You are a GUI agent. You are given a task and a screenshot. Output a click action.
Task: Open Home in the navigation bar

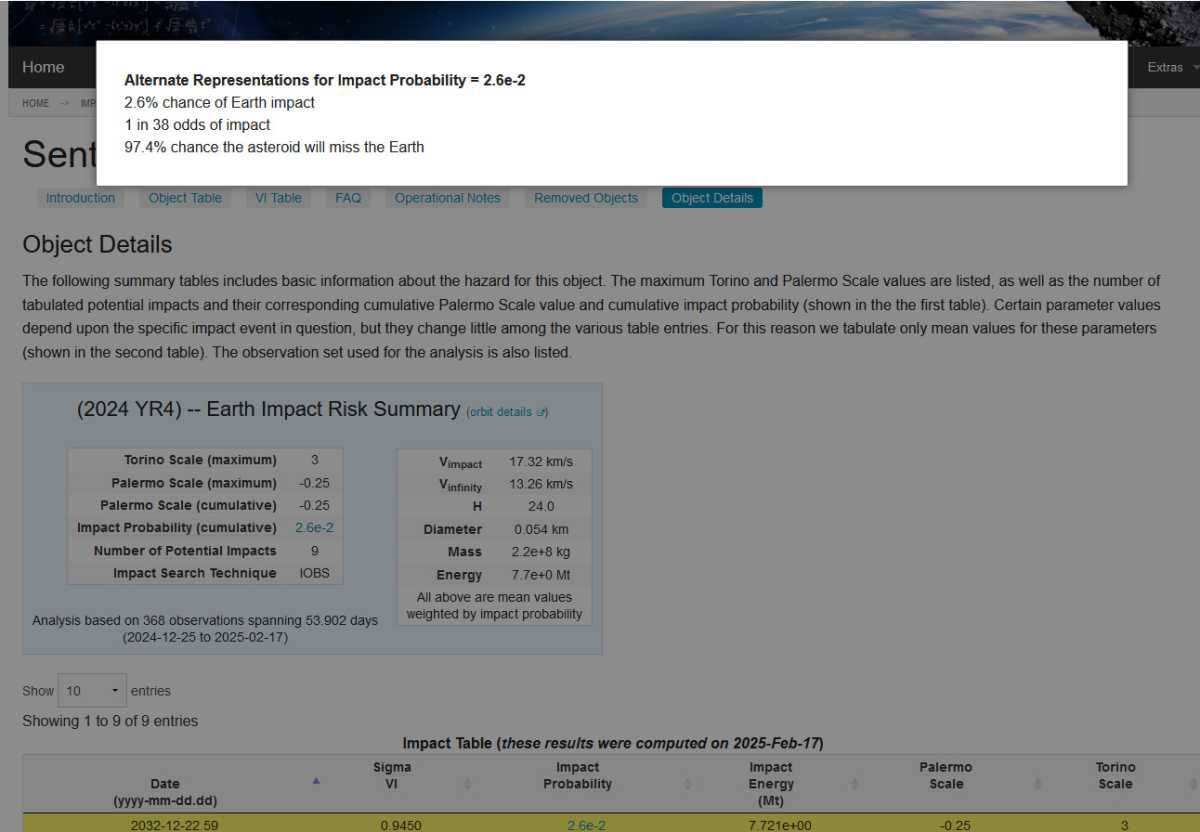coord(43,67)
